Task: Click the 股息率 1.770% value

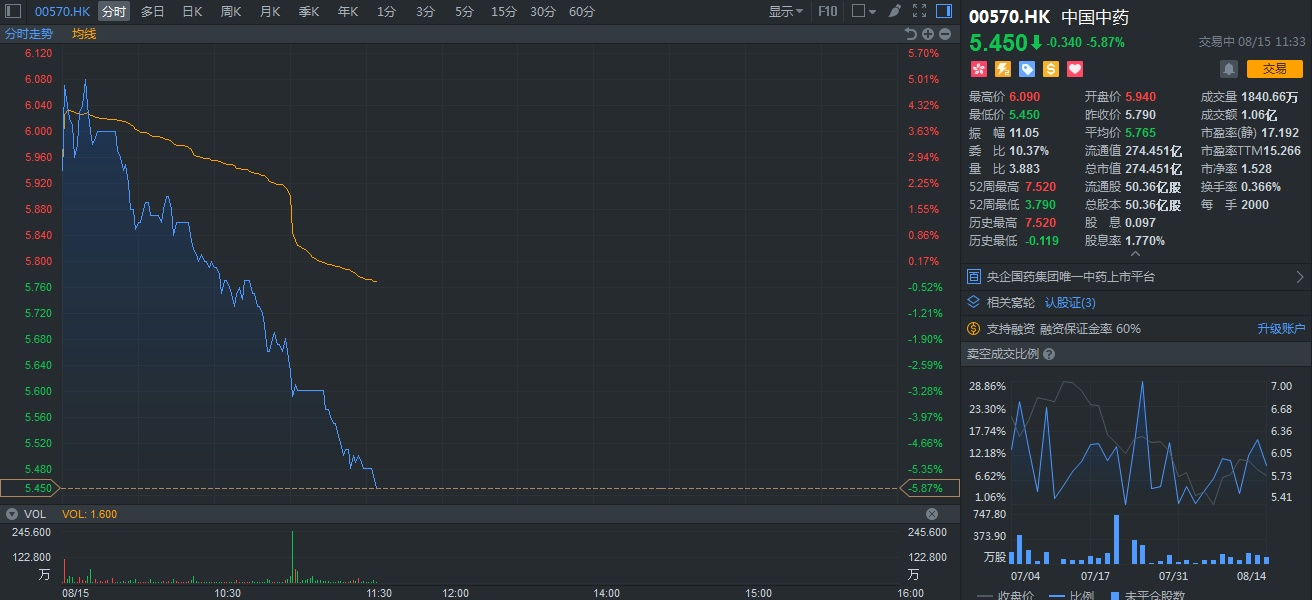Action: [x=1145, y=241]
